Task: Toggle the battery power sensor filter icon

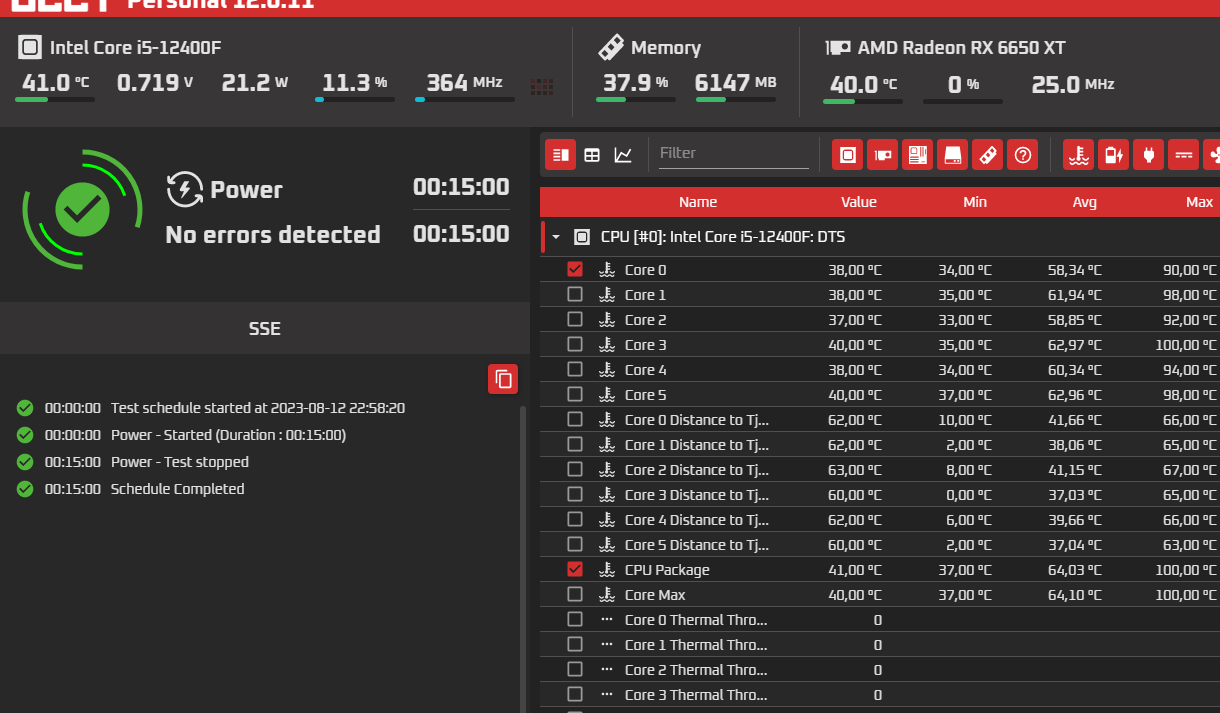Action: click(x=1113, y=155)
